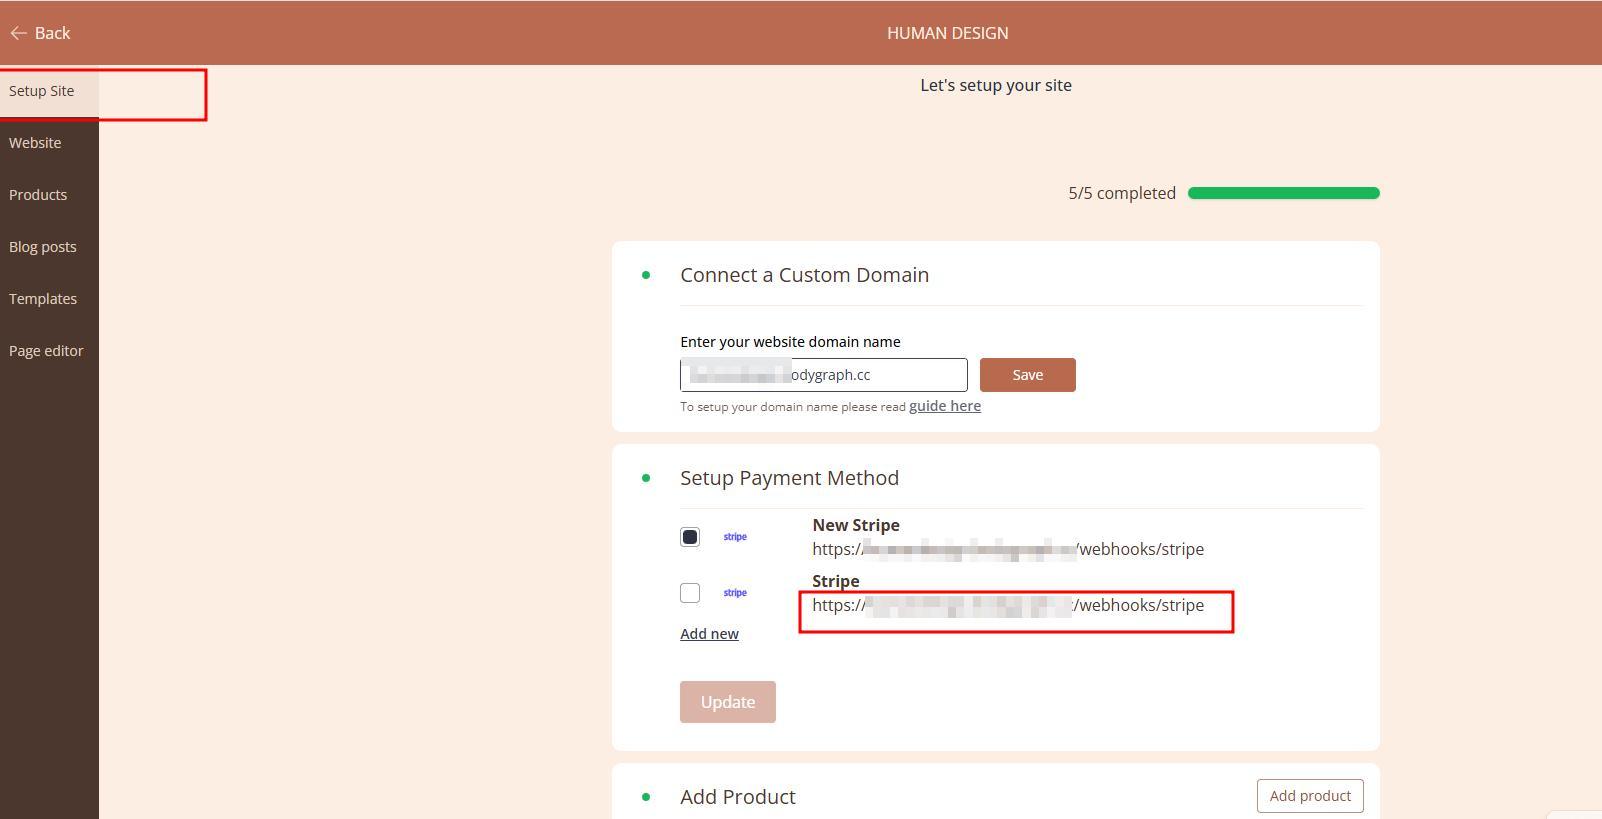Click the Add new payment link
This screenshot has width=1602, height=819.
click(x=709, y=634)
